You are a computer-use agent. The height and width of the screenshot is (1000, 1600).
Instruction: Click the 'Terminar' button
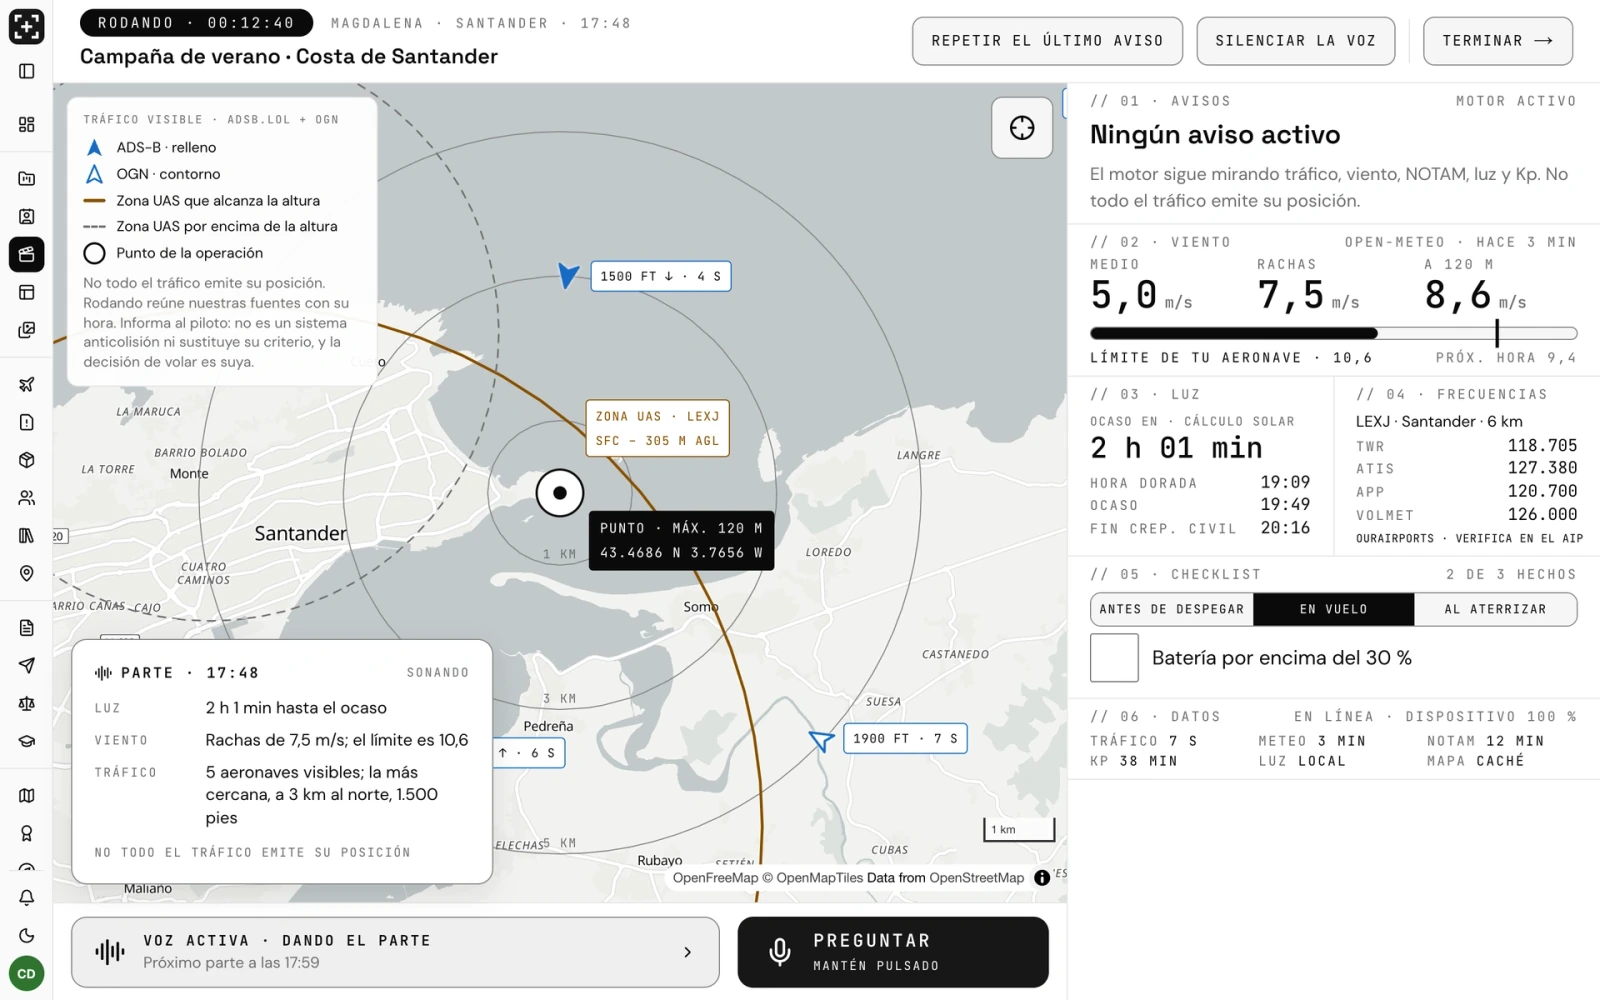(1498, 41)
